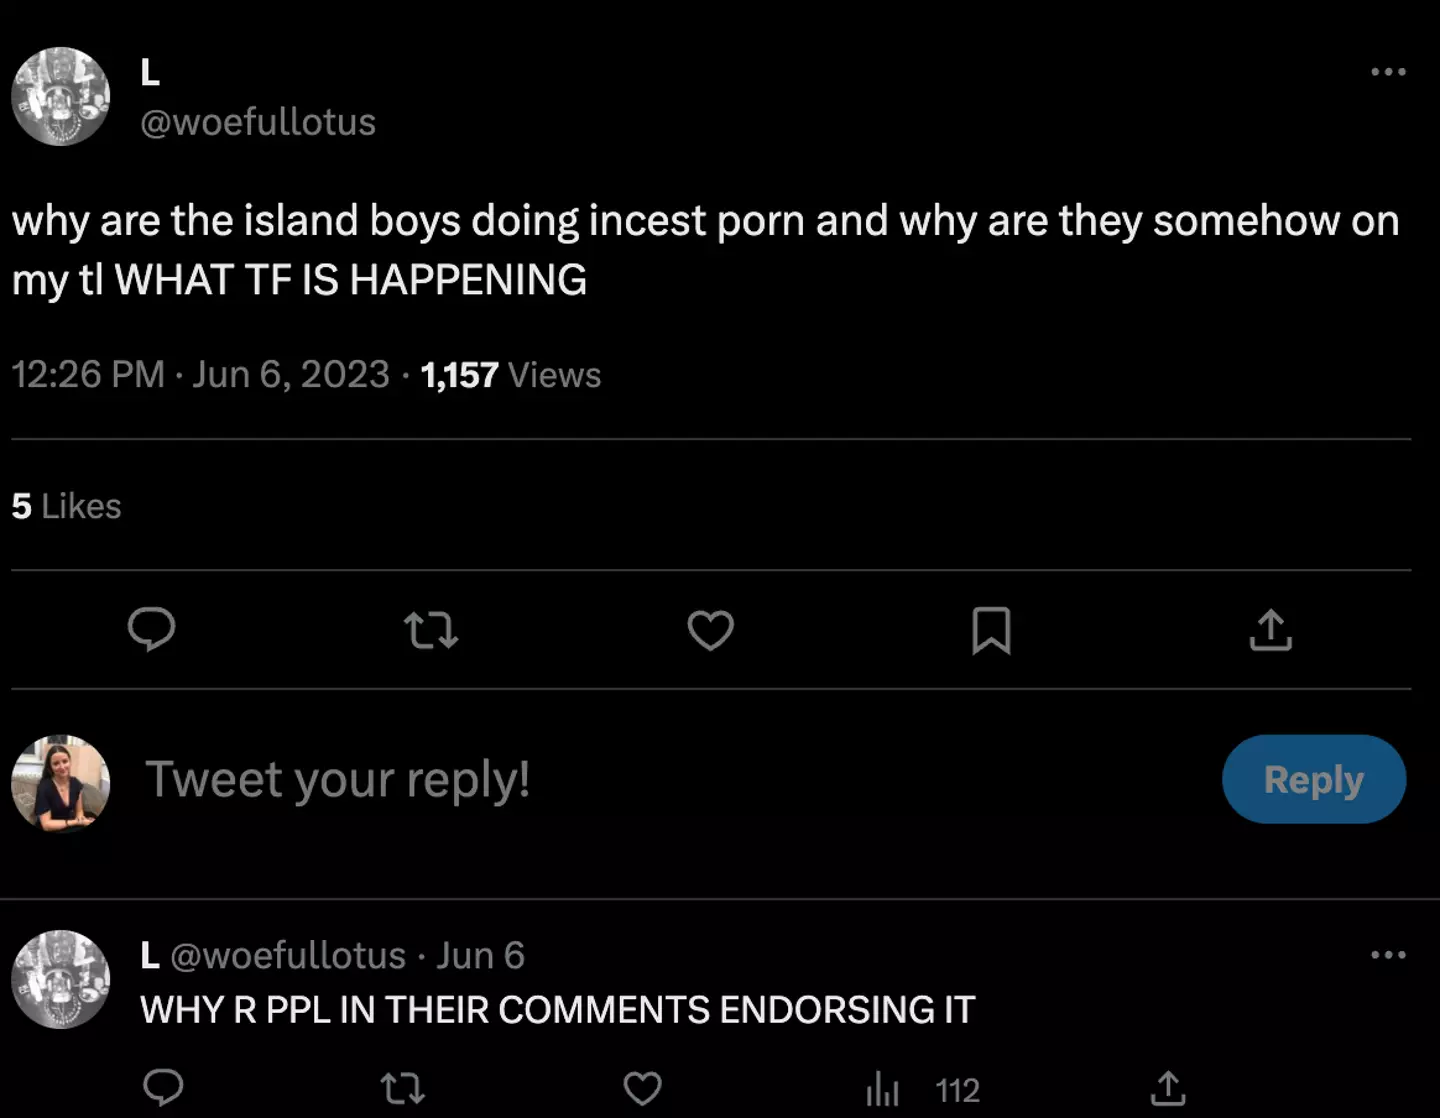Share the reply tweet with the upload icon
The width and height of the screenshot is (1440, 1118).
(x=1167, y=1090)
